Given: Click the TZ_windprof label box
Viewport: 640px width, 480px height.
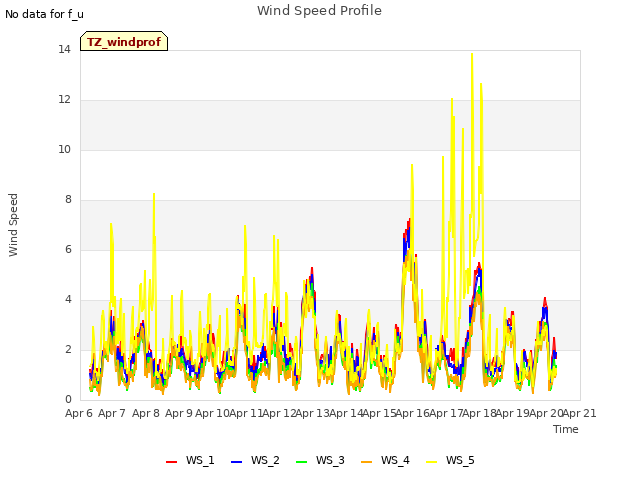Looking at the screenshot, I should click(x=124, y=41).
